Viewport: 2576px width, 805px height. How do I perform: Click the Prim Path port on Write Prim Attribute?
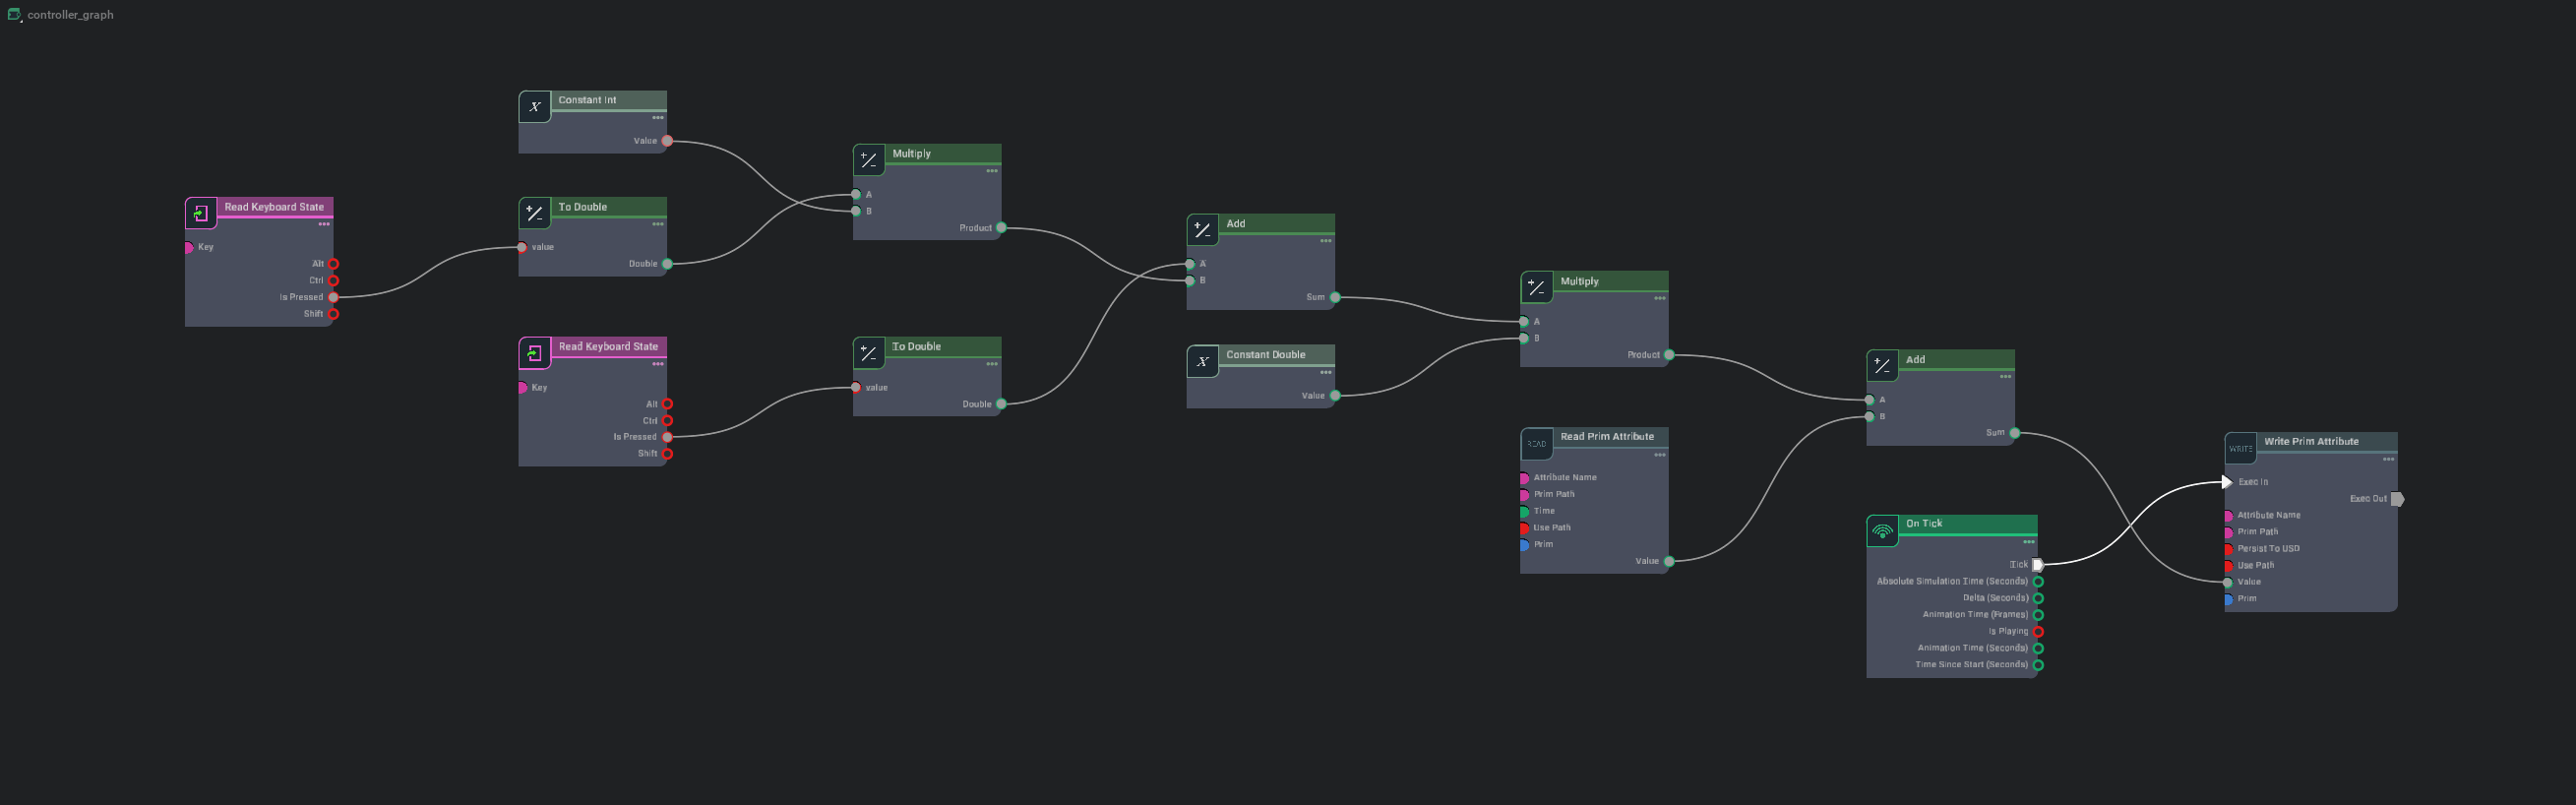[x=2228, y=532]
